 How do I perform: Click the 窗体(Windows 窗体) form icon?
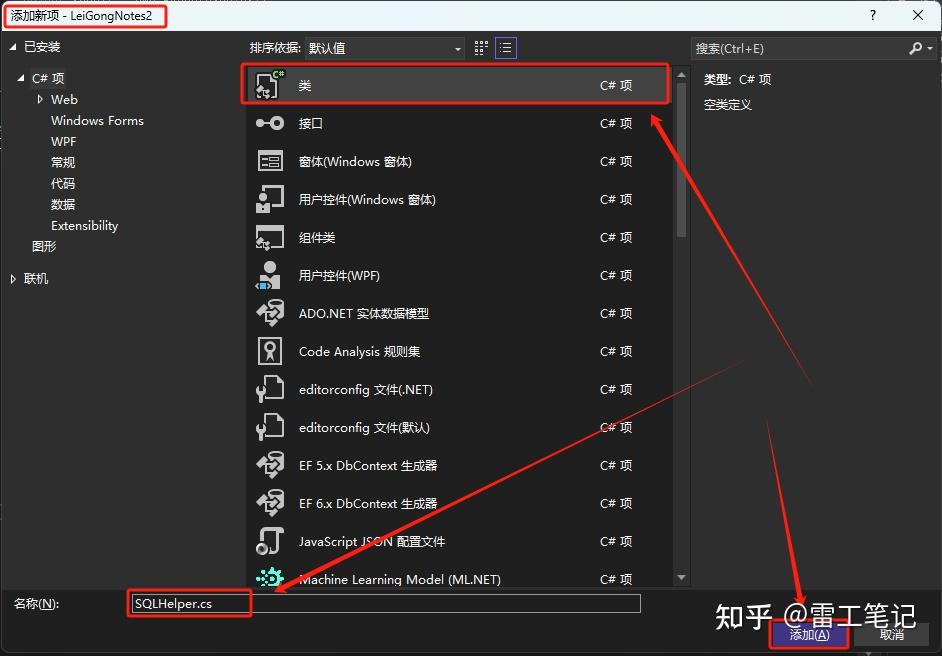coord(270,161)
